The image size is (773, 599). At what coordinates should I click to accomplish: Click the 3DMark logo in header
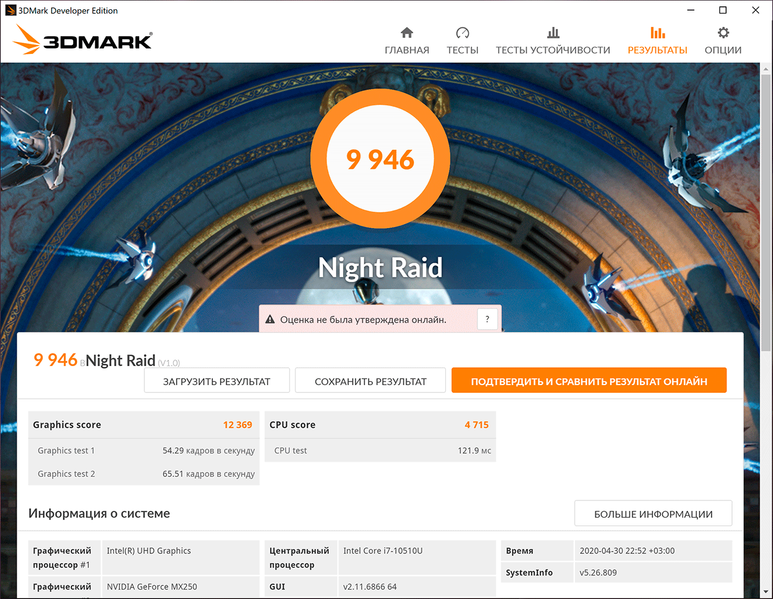pos(82,40)
